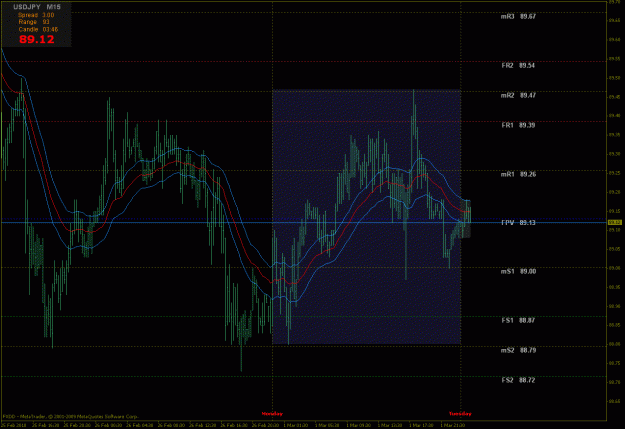Select the FS1 88.87 level label
Screen dimensions: 625x429
point(518,320)
